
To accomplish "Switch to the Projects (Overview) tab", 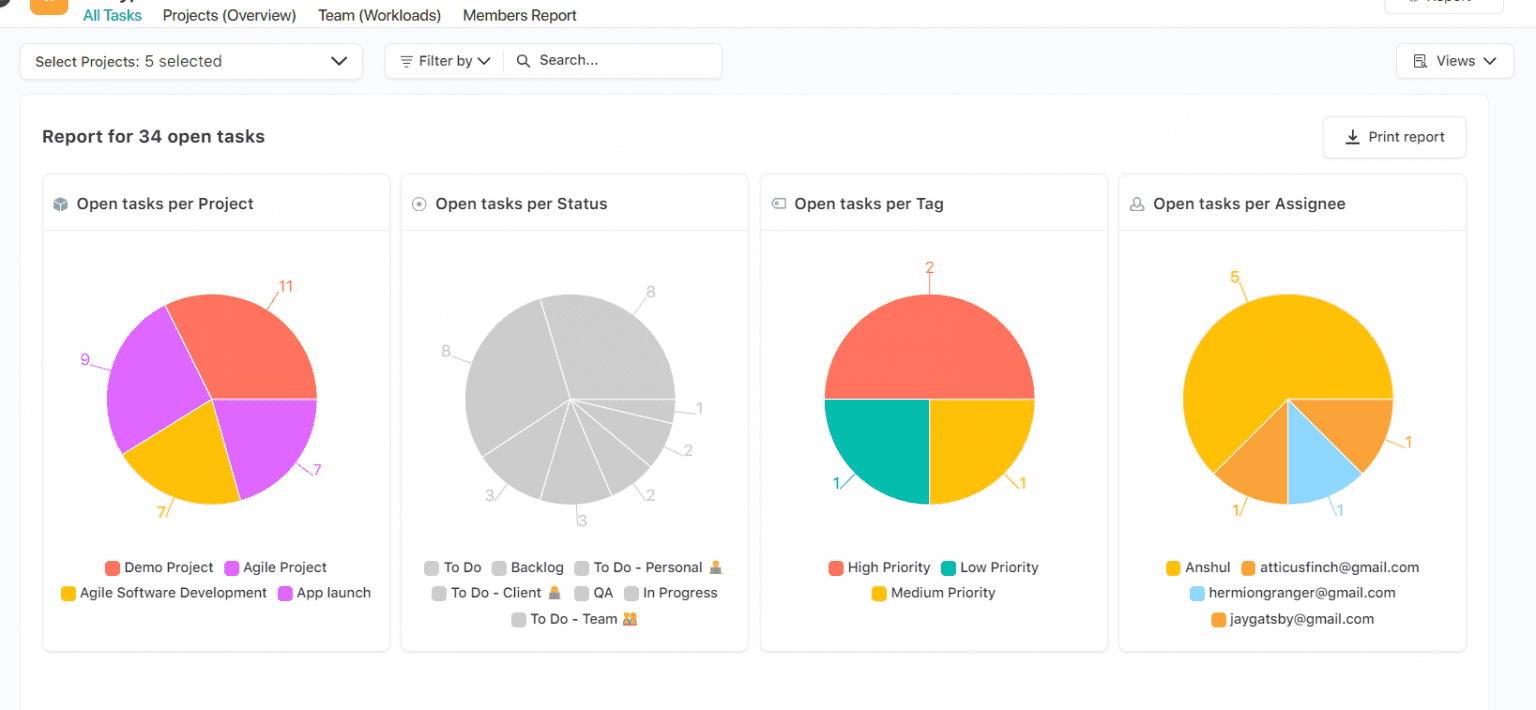I will pyautogui.click(x=229, y=15).
